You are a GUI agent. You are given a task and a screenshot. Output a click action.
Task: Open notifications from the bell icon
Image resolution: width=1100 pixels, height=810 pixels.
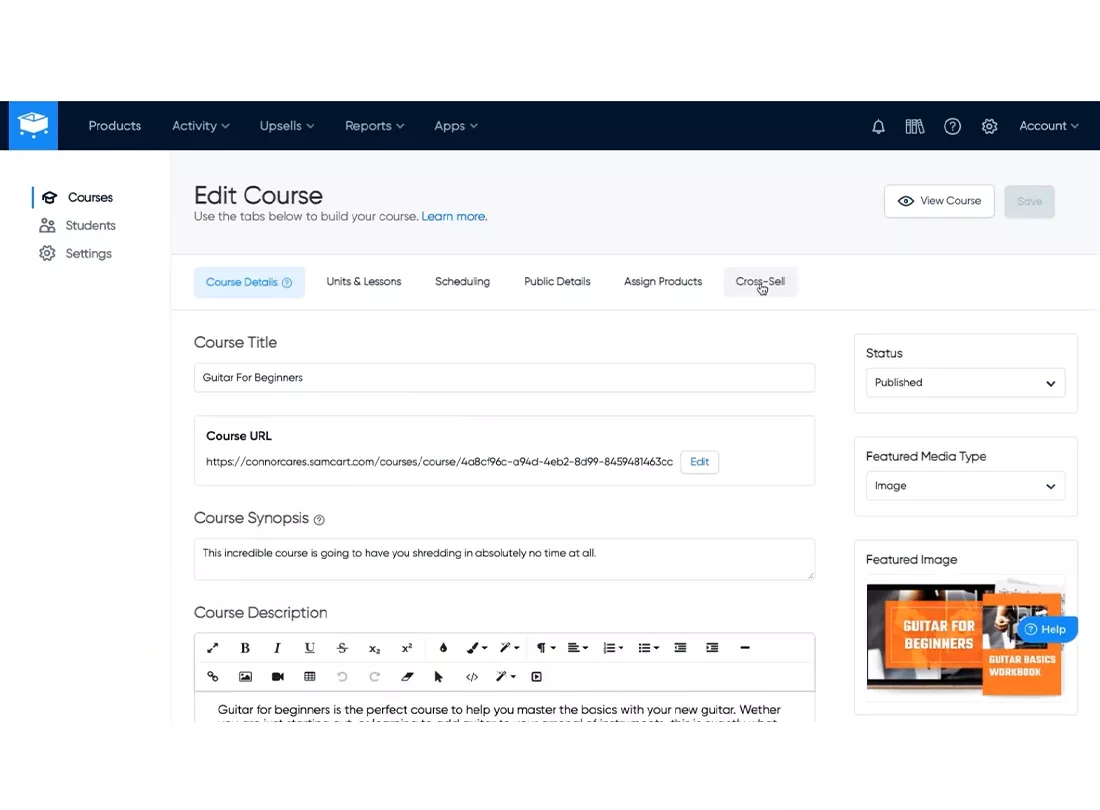click(878, 126)
